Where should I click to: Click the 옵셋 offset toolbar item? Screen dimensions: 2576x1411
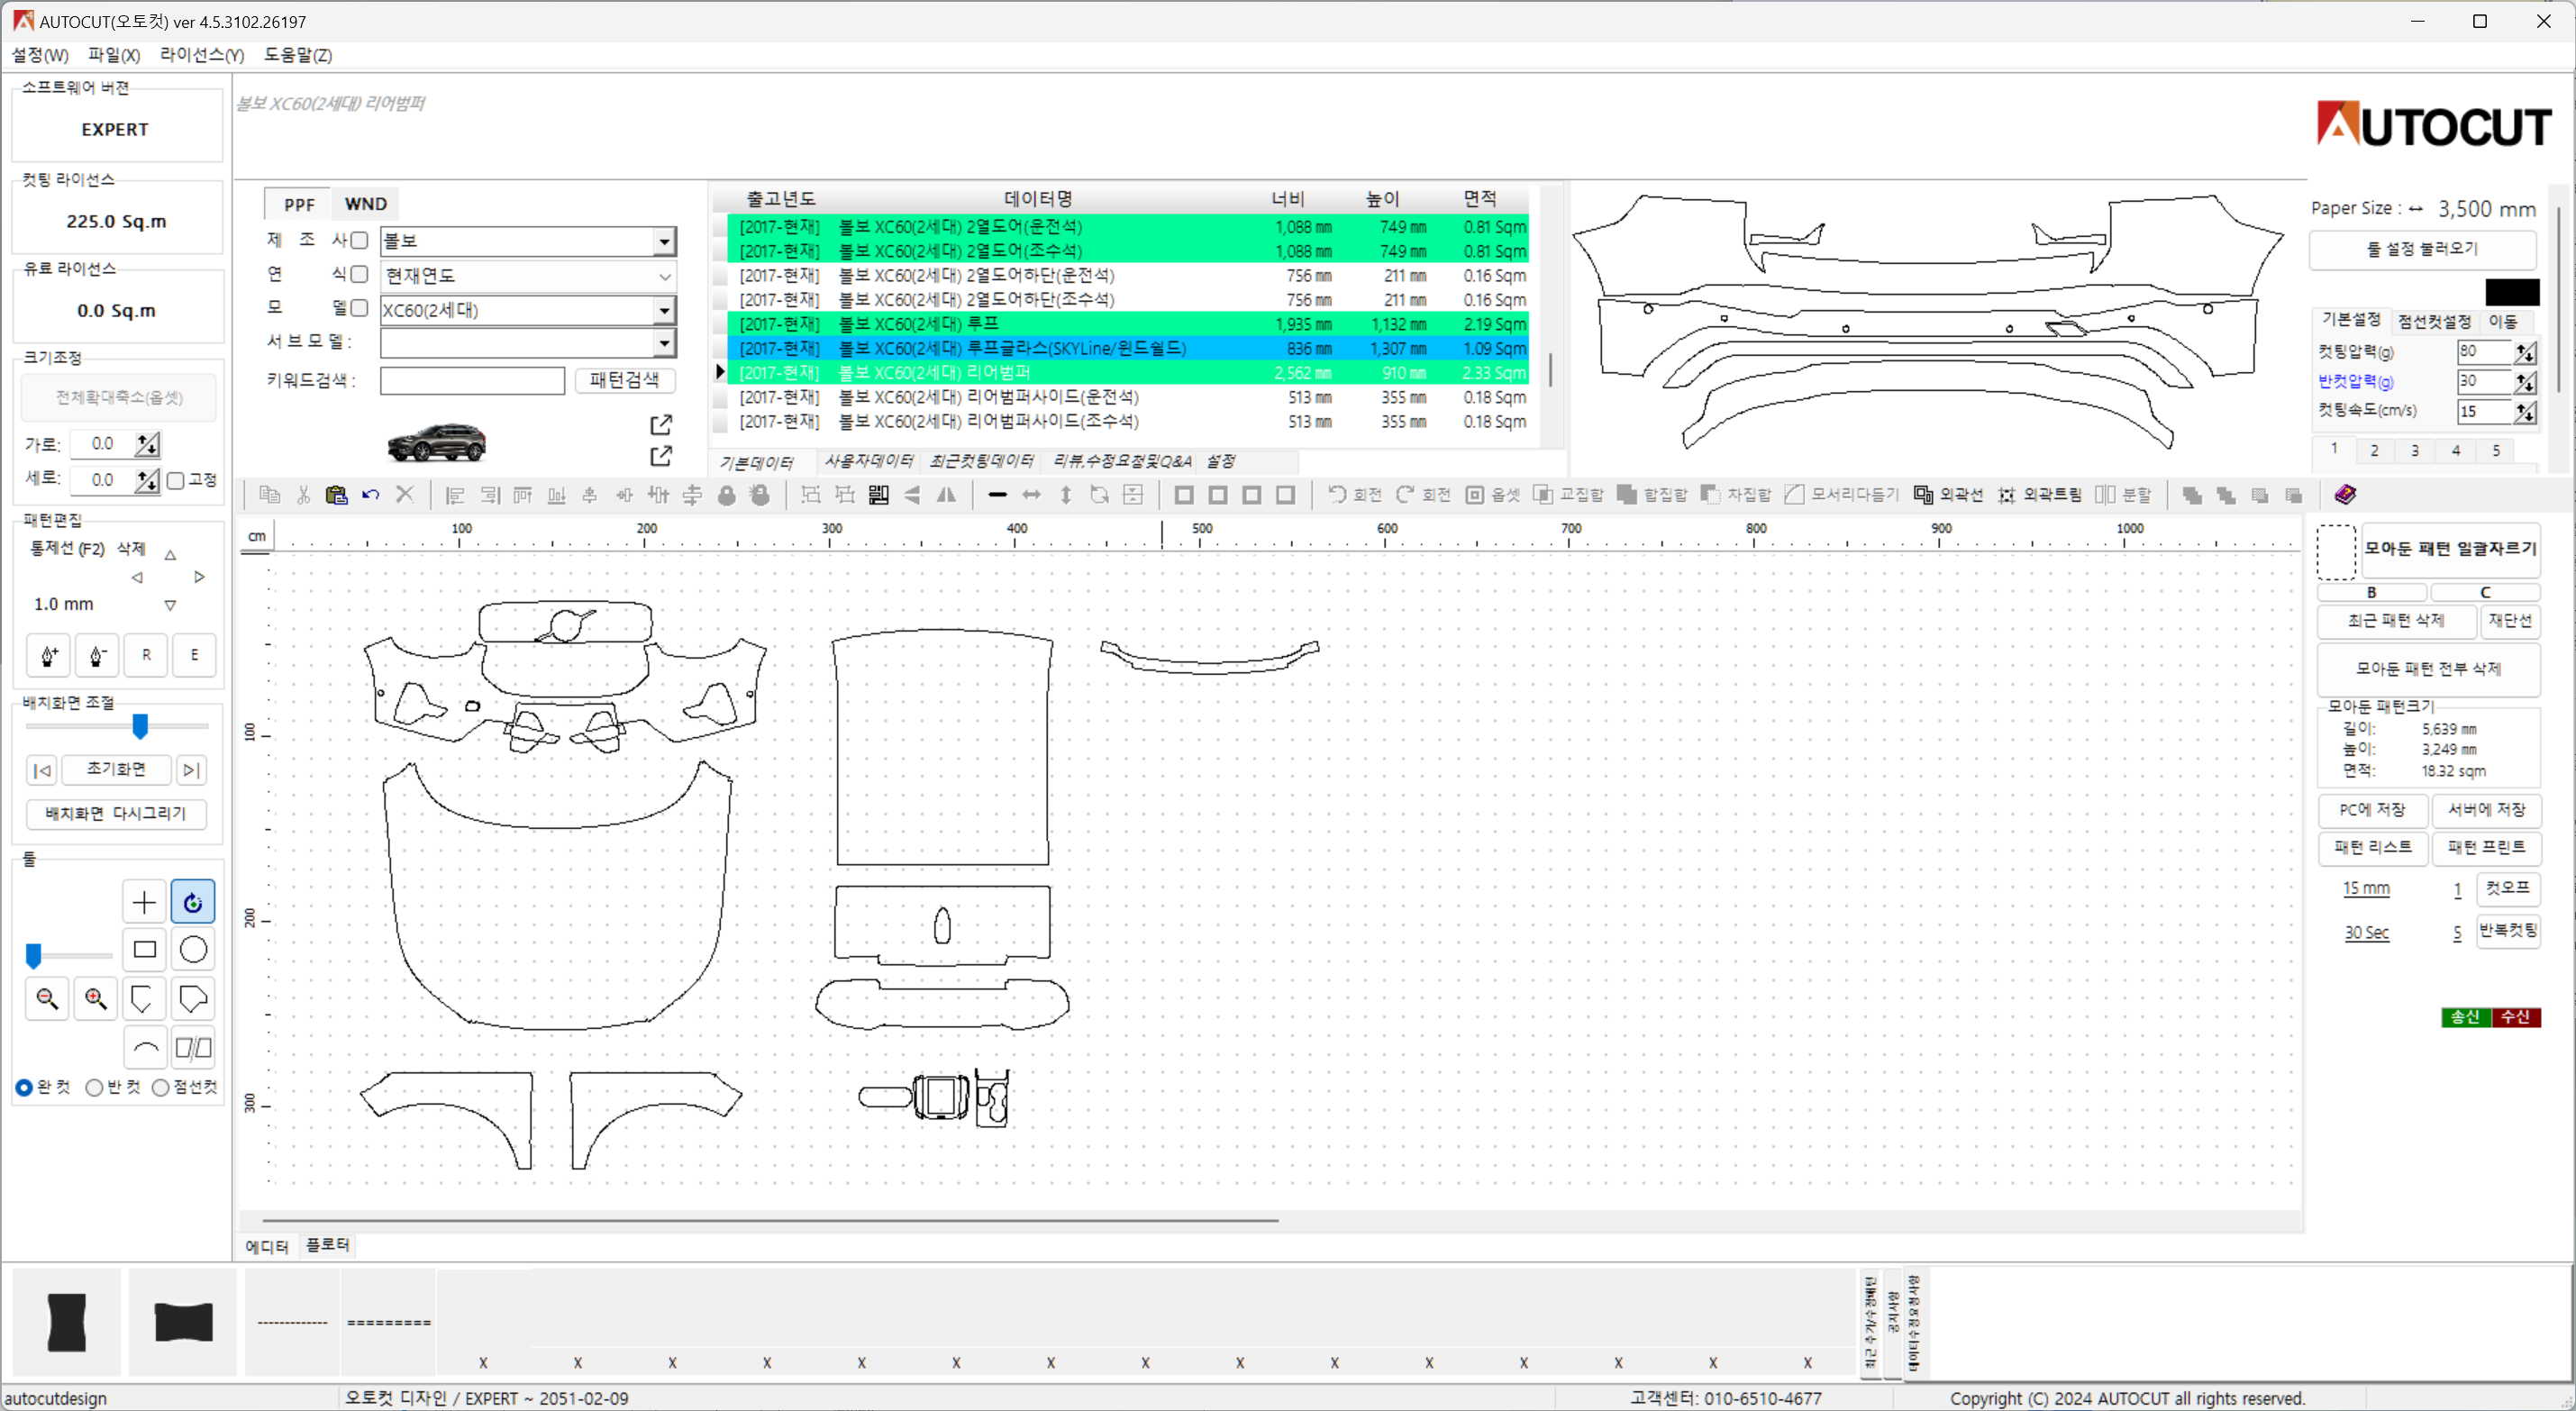click(x=1493, y=495)
